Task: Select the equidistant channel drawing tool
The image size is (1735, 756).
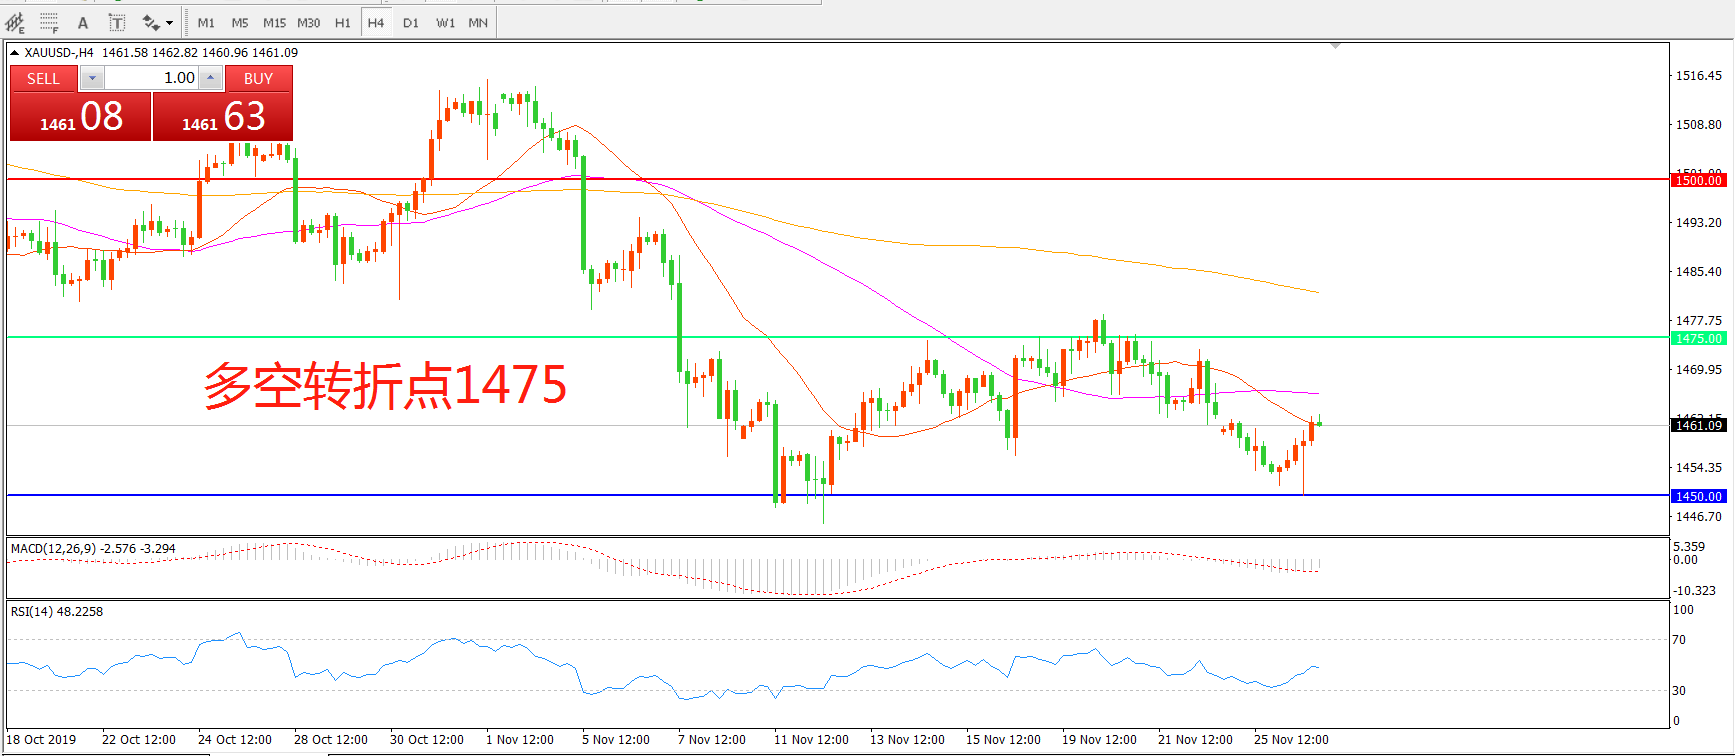Action: (x=15, y=22)
